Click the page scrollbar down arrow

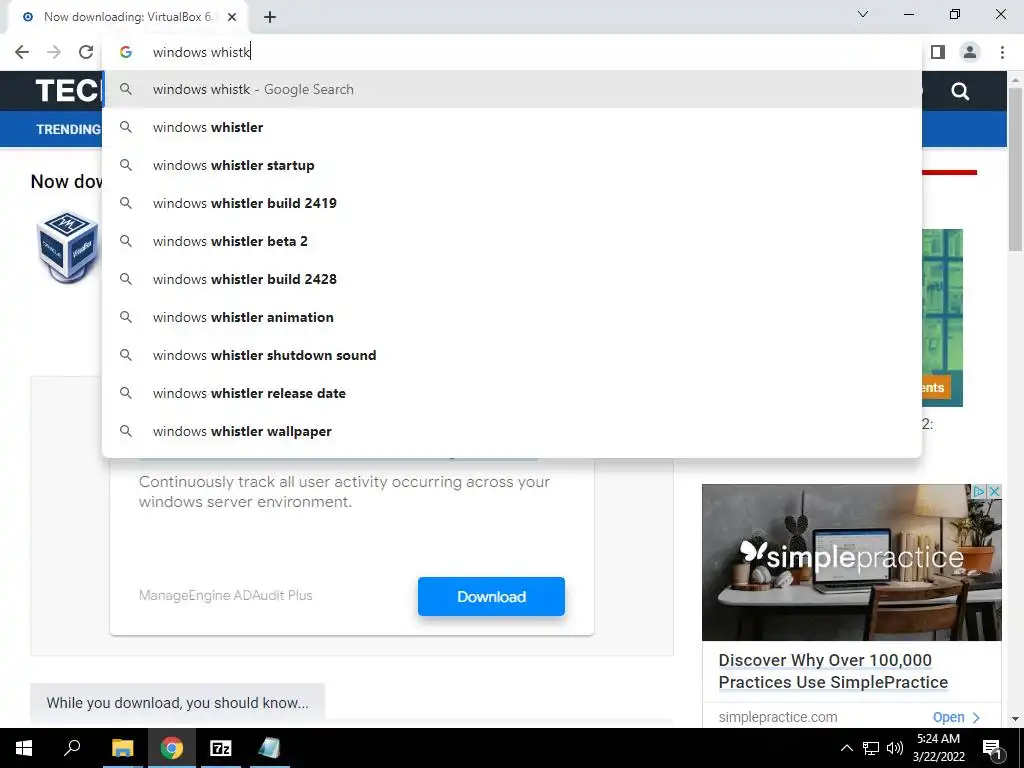[x=1016, y=719]
